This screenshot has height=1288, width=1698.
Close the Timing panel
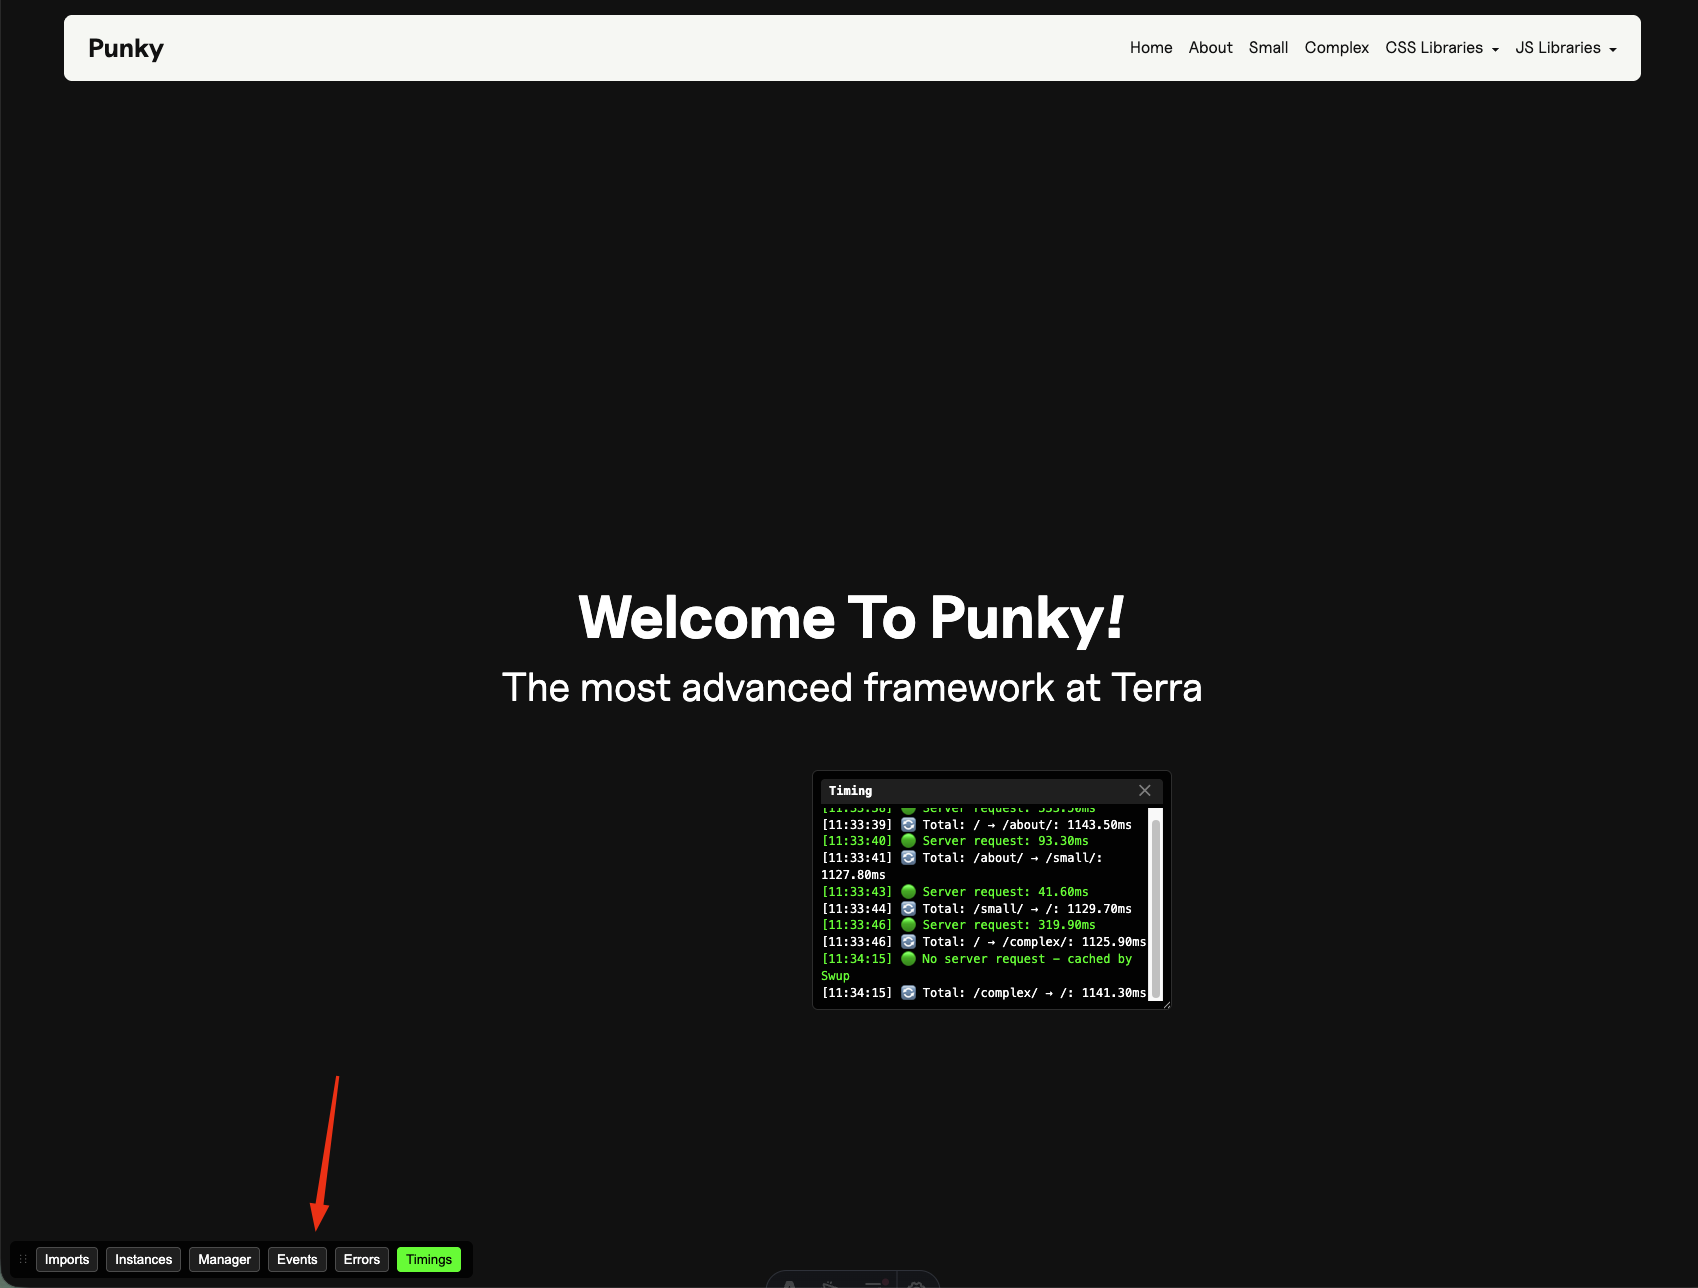1144,790
